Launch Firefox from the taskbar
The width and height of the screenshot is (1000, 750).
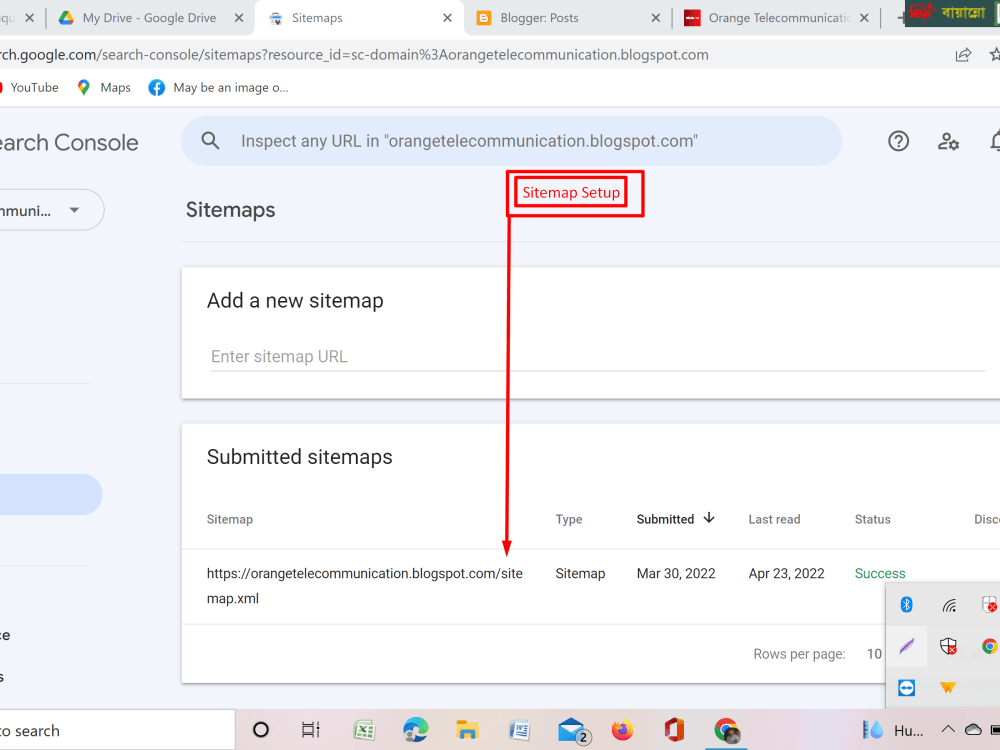click(x=622, y=730)
